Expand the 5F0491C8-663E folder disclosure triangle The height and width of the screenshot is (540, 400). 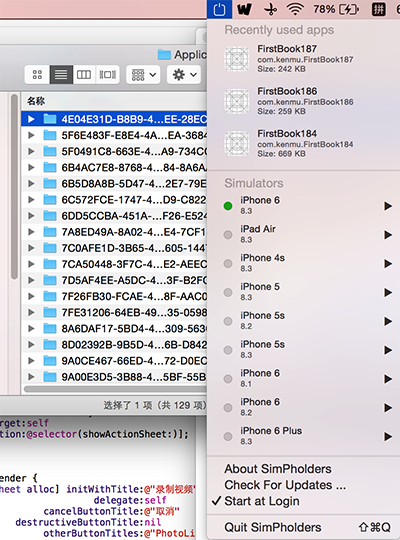[x=31, y=151]
